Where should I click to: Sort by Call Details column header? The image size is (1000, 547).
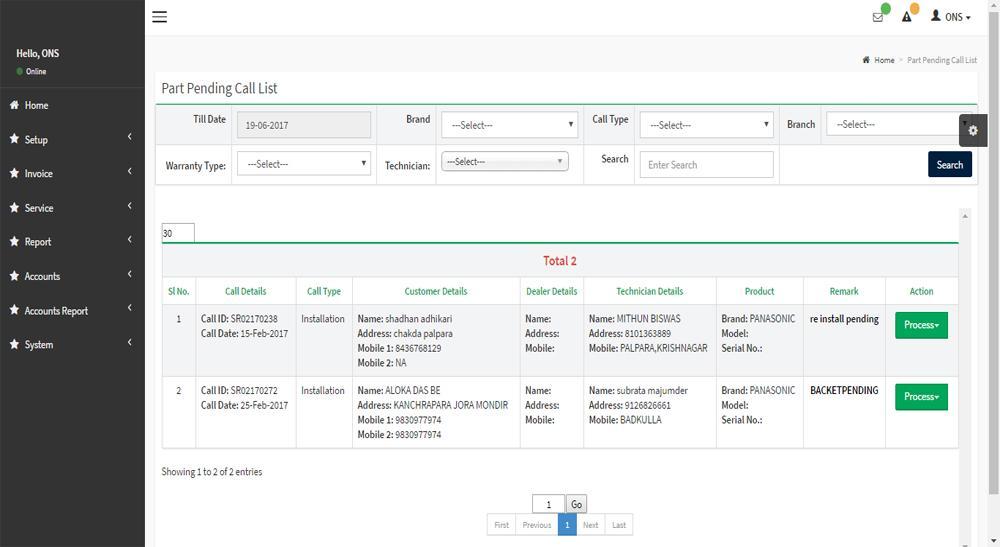(246, 291)
